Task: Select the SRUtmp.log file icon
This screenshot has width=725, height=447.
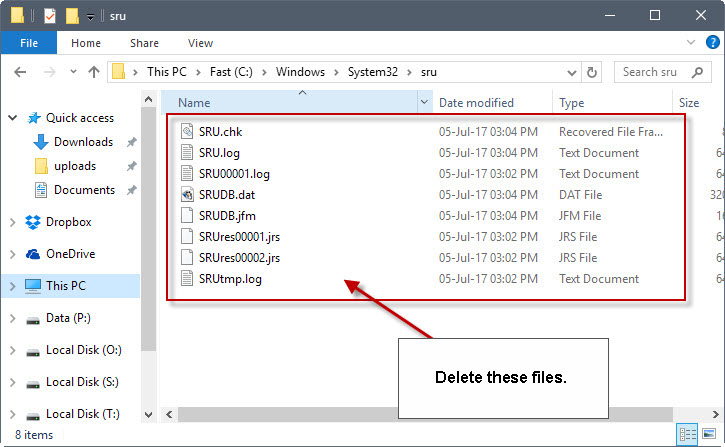Action: click(187, 279)
